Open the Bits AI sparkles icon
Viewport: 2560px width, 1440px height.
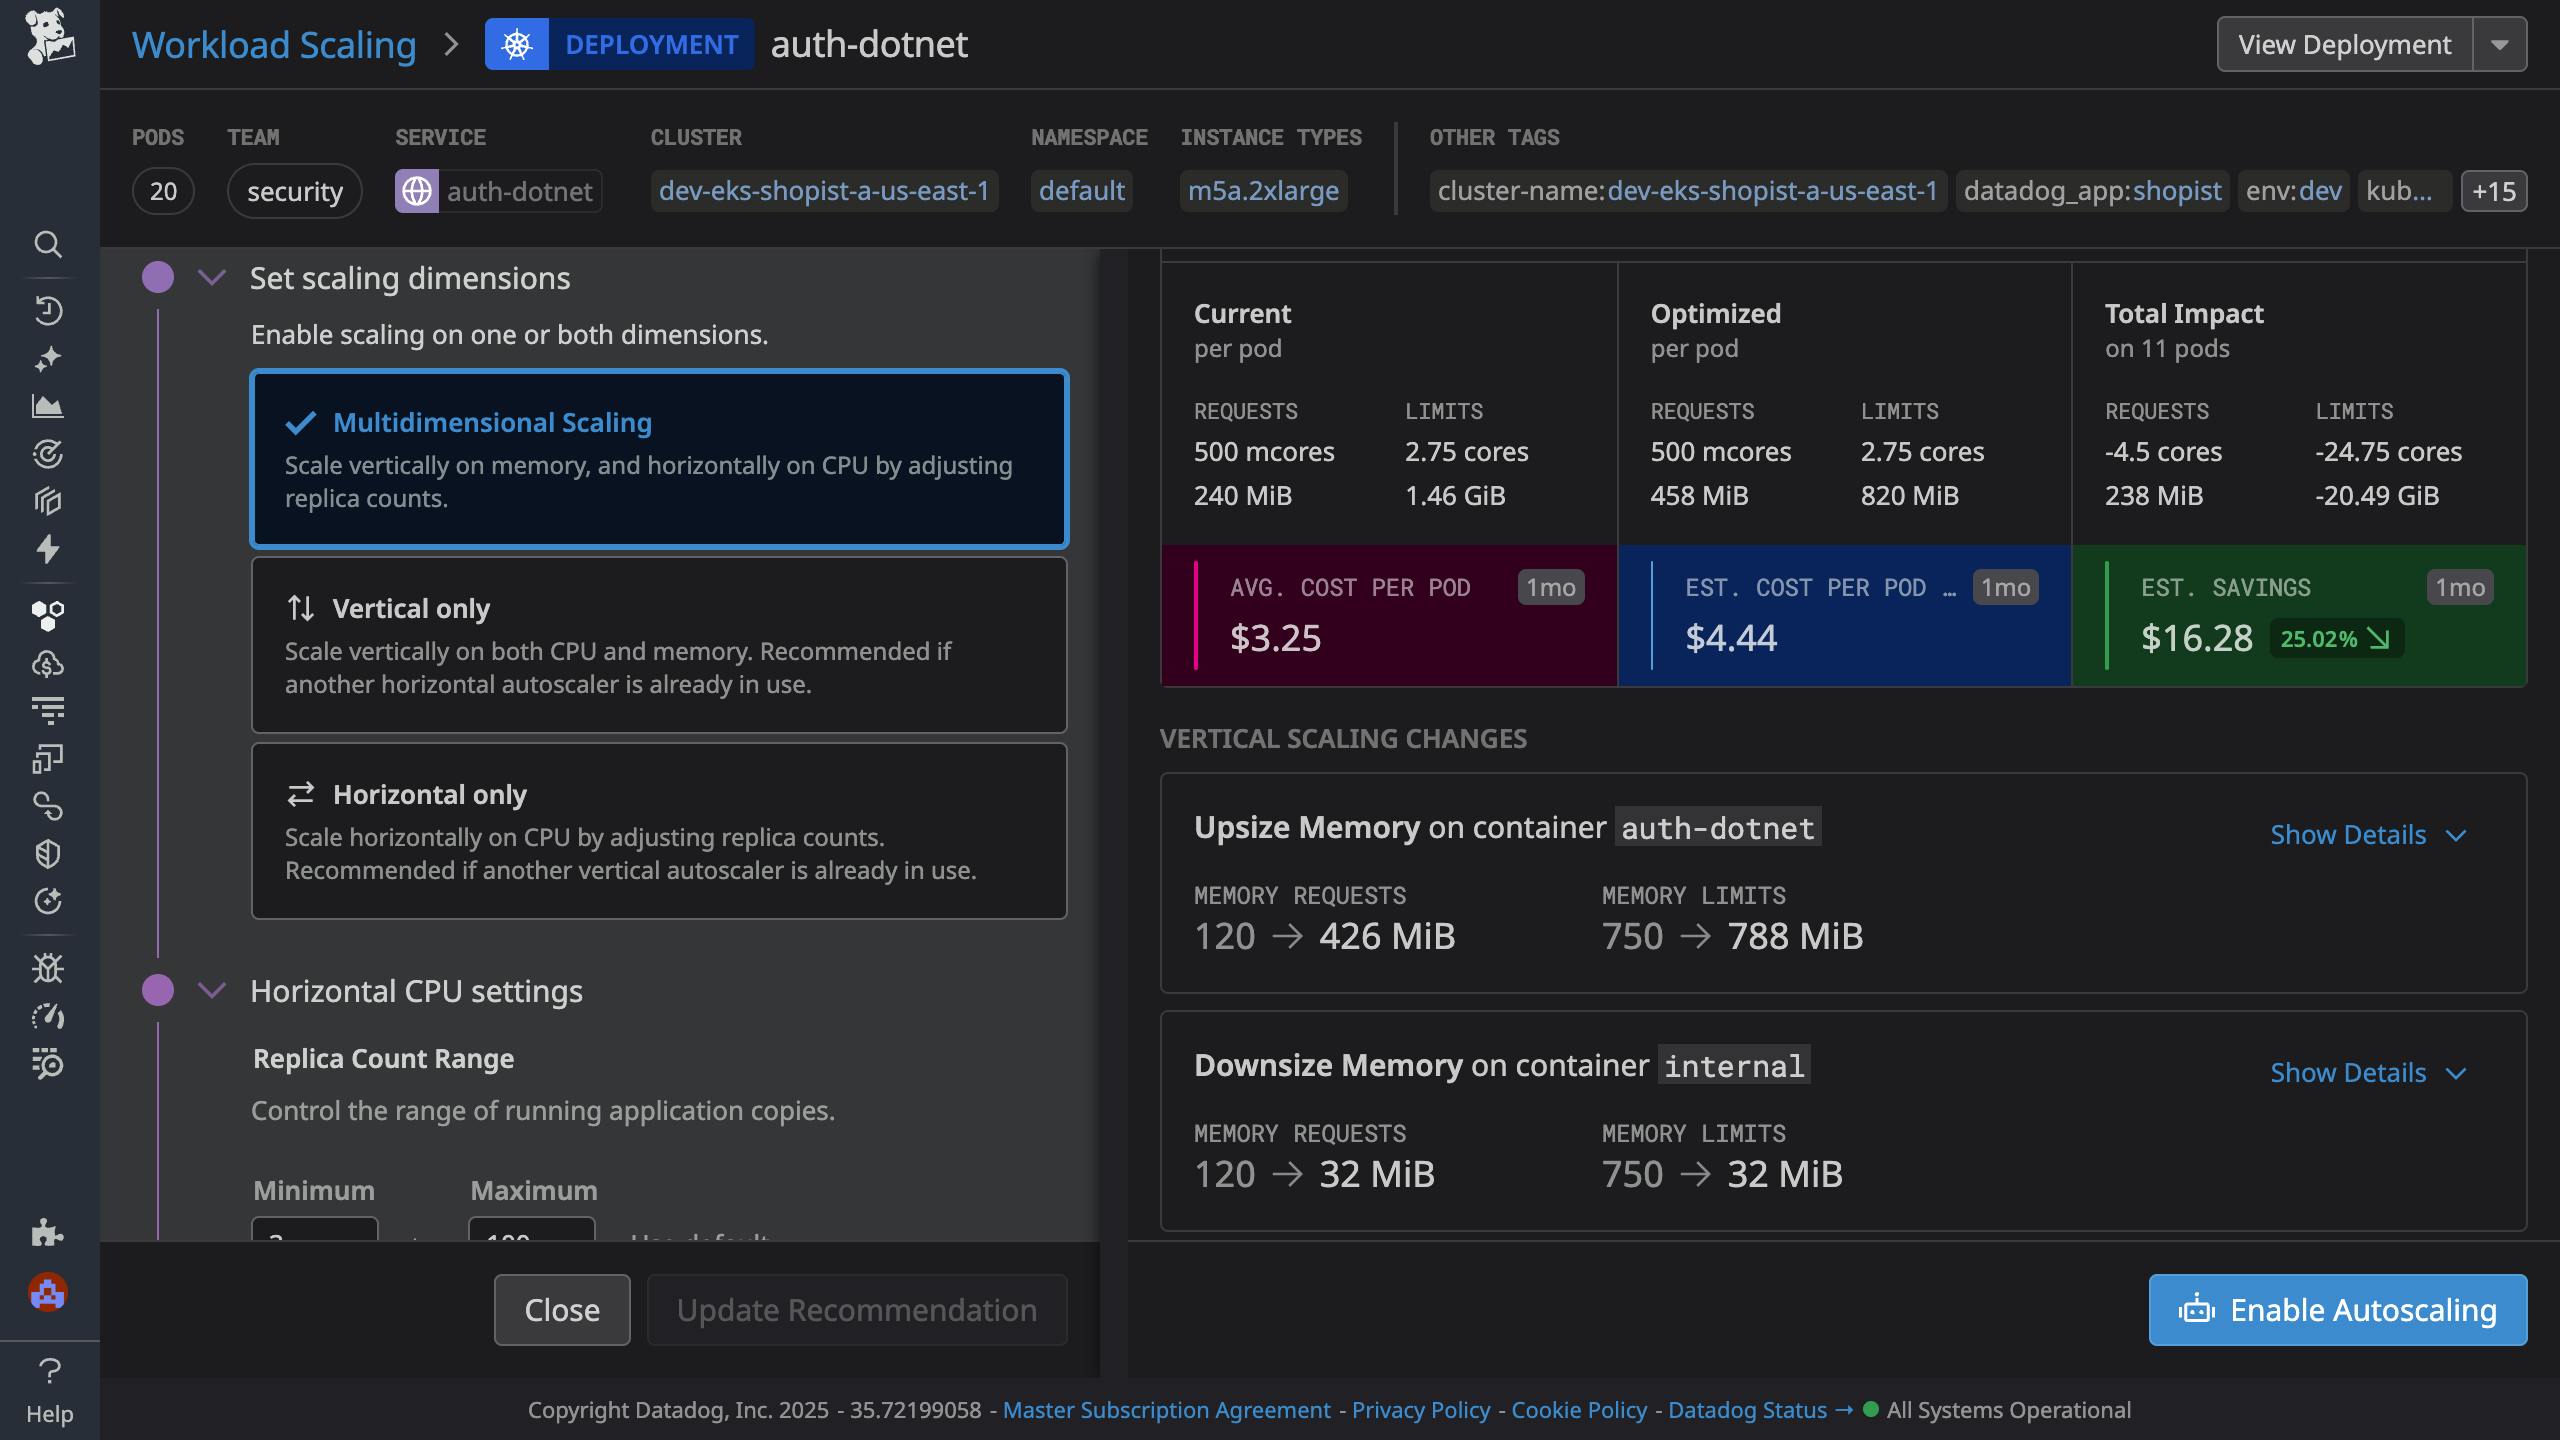click(48, 358)
